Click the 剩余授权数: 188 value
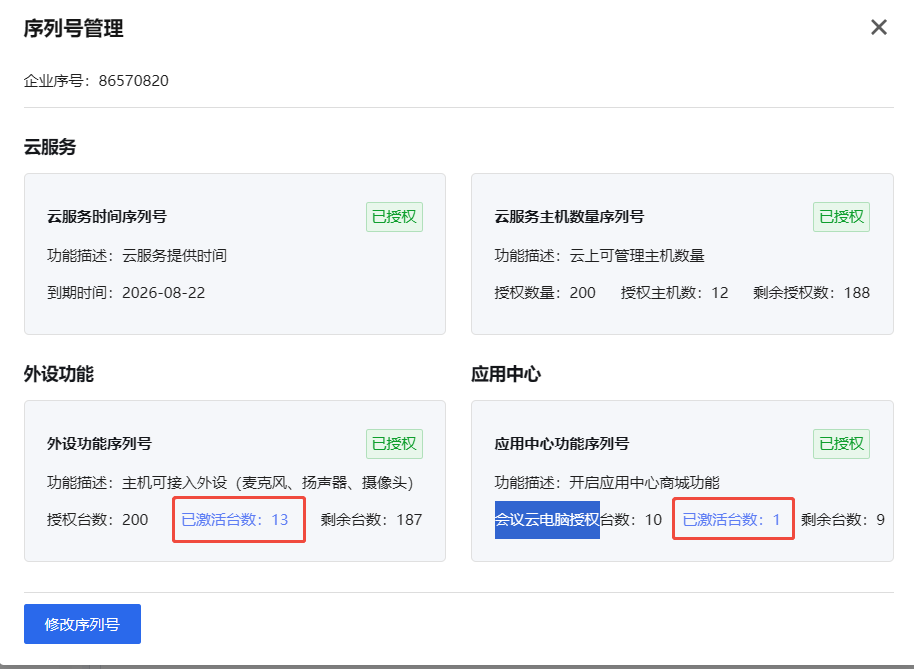Screen dimensions: 914x669 [811, 293]
